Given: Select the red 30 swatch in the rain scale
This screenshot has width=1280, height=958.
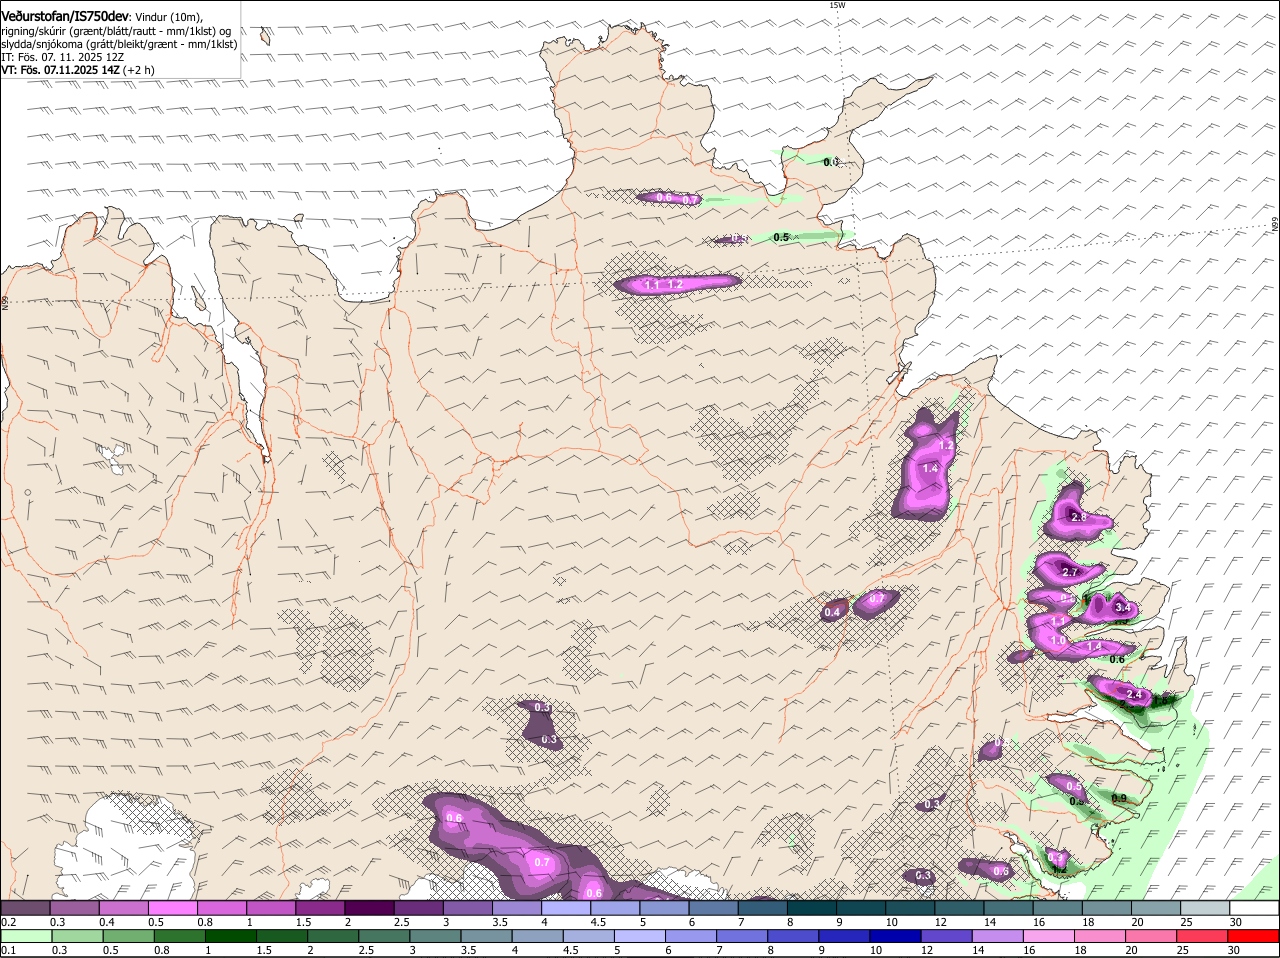Looking at the screenshot, I should tap(1254, 936).
